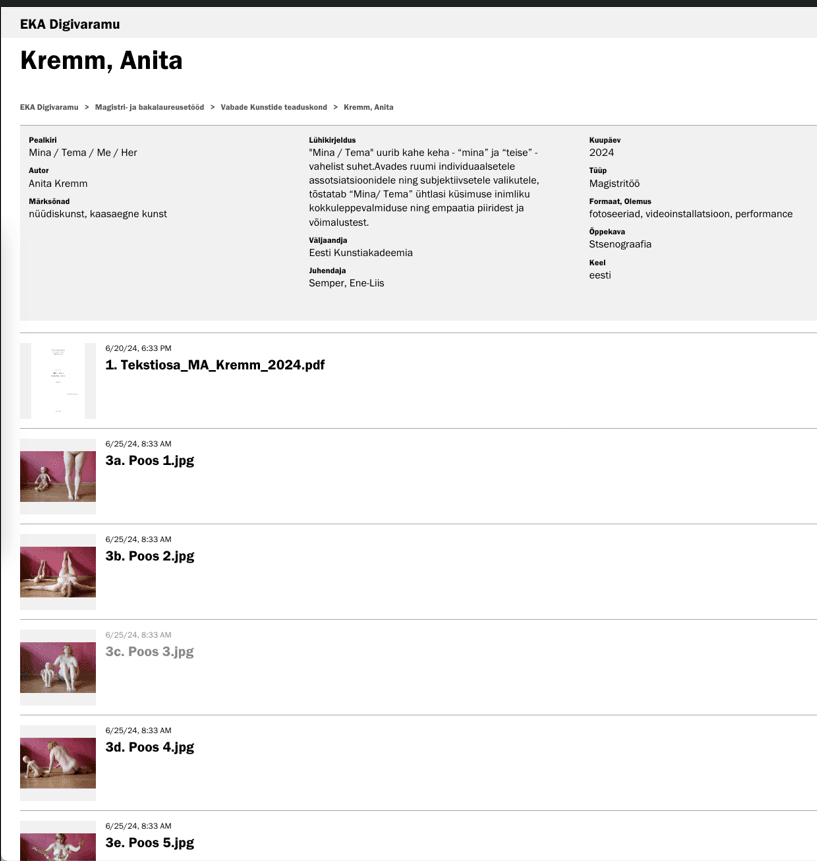The height and width of the screenshot is (861, 817).
Task: Go to EKA Digivaramu breadcrumb
Action: [49, 107]
